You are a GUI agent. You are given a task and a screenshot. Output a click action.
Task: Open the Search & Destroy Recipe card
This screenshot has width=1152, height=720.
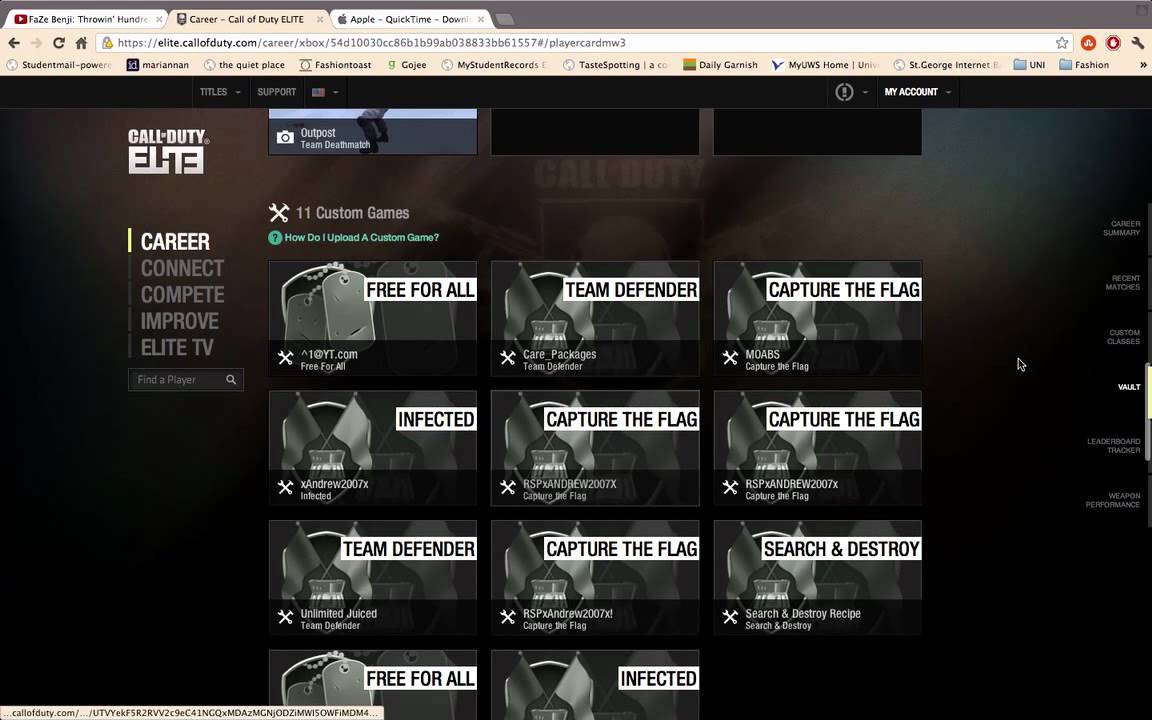pyautogui.click(x=818, y=578)
